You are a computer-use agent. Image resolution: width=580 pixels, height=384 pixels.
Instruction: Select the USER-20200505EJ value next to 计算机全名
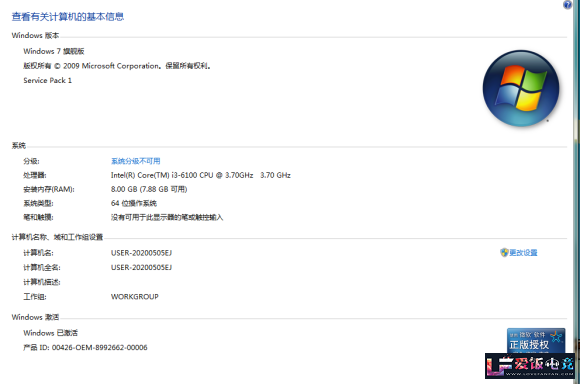pos(141,267)
